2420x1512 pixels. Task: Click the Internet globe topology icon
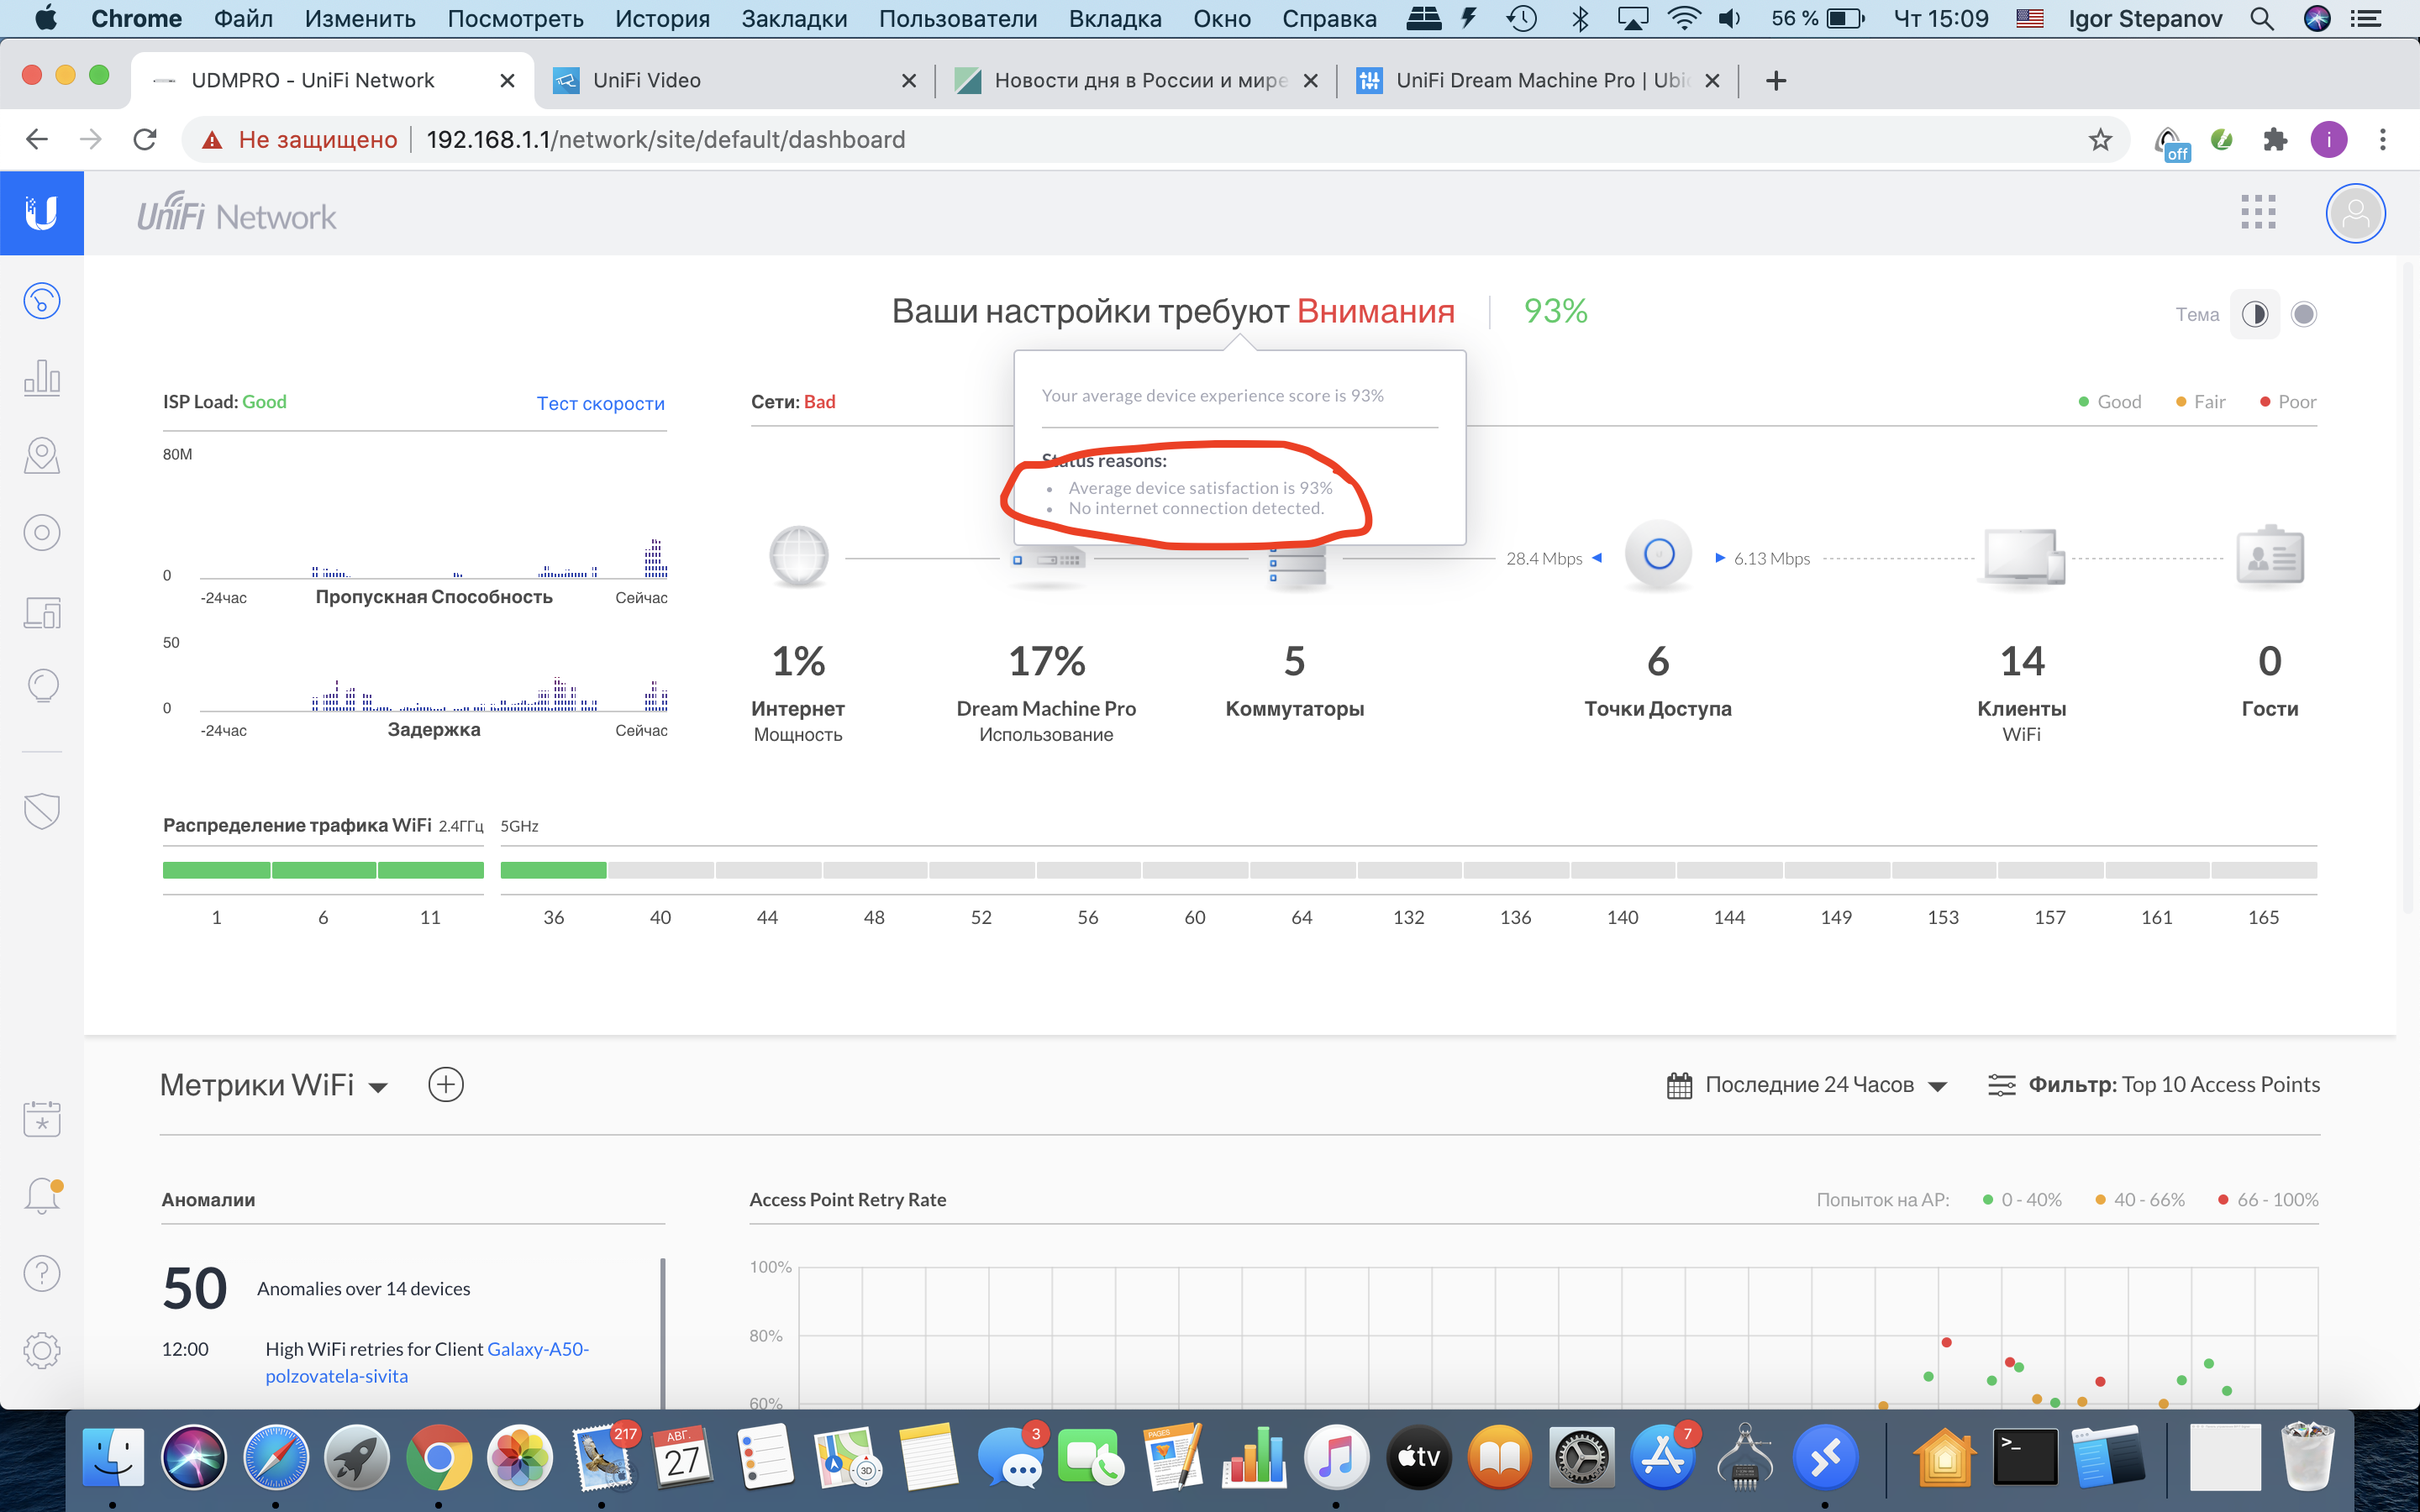click(x=799, y=556)
